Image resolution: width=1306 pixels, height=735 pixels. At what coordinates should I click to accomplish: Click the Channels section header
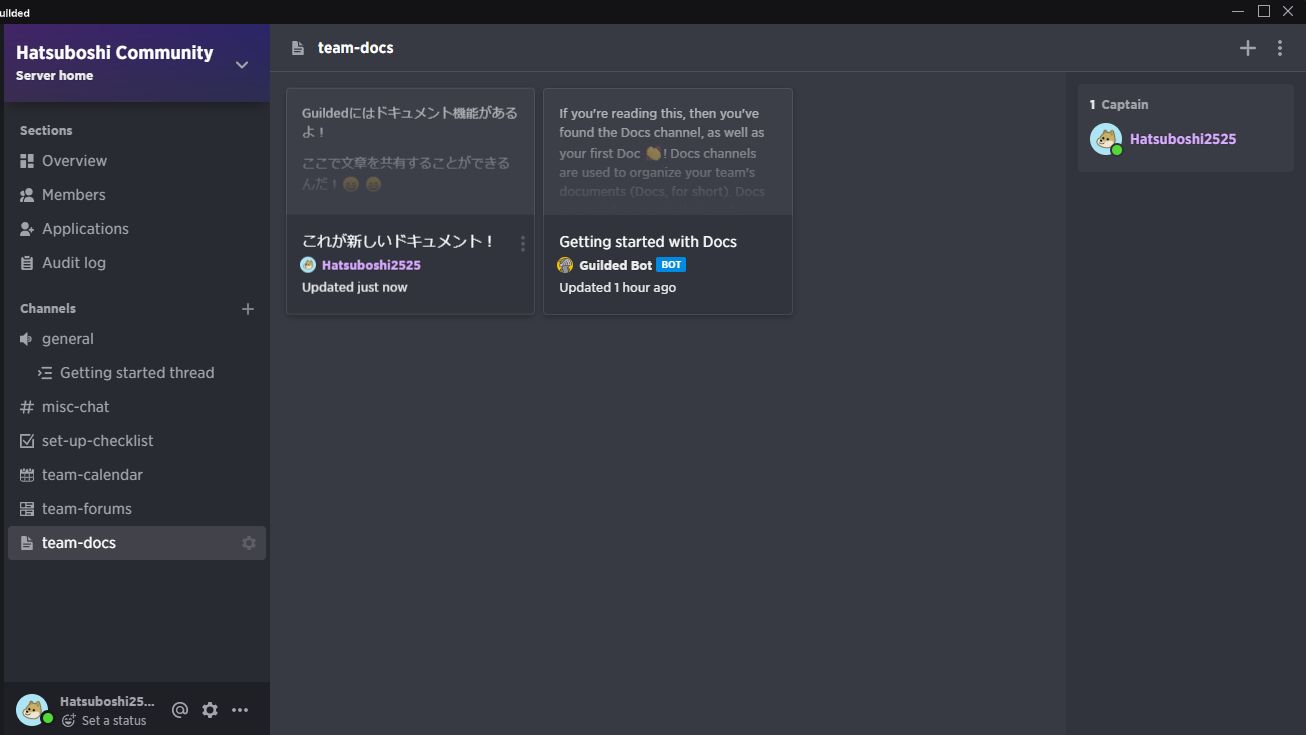[48, 309]
